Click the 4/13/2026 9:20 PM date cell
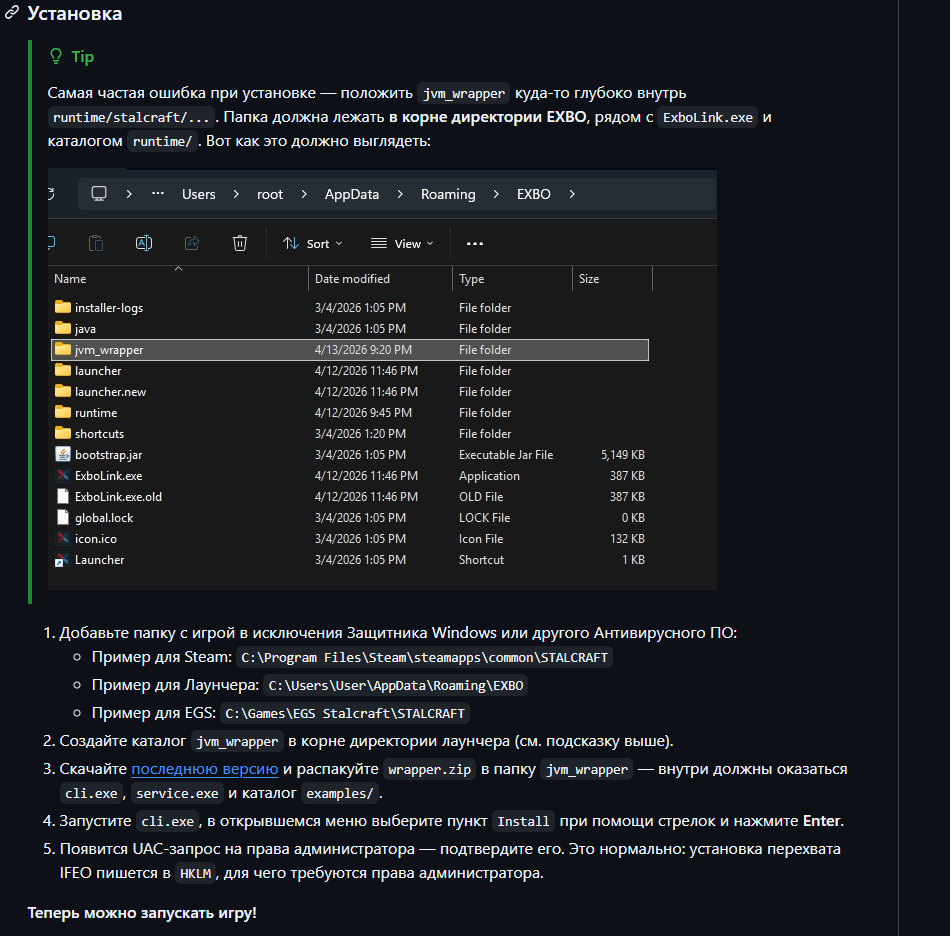The height and width of the screenshot is (936, 950). (363, 350)
